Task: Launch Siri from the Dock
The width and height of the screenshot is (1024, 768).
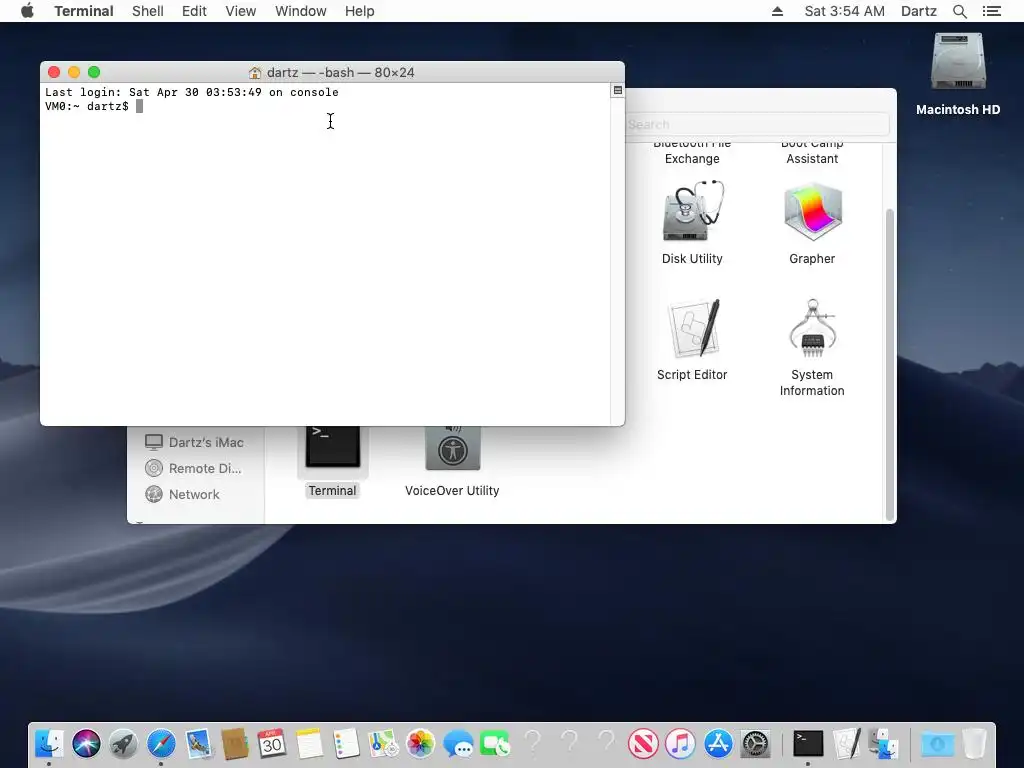Action: [x=86, y=744]
